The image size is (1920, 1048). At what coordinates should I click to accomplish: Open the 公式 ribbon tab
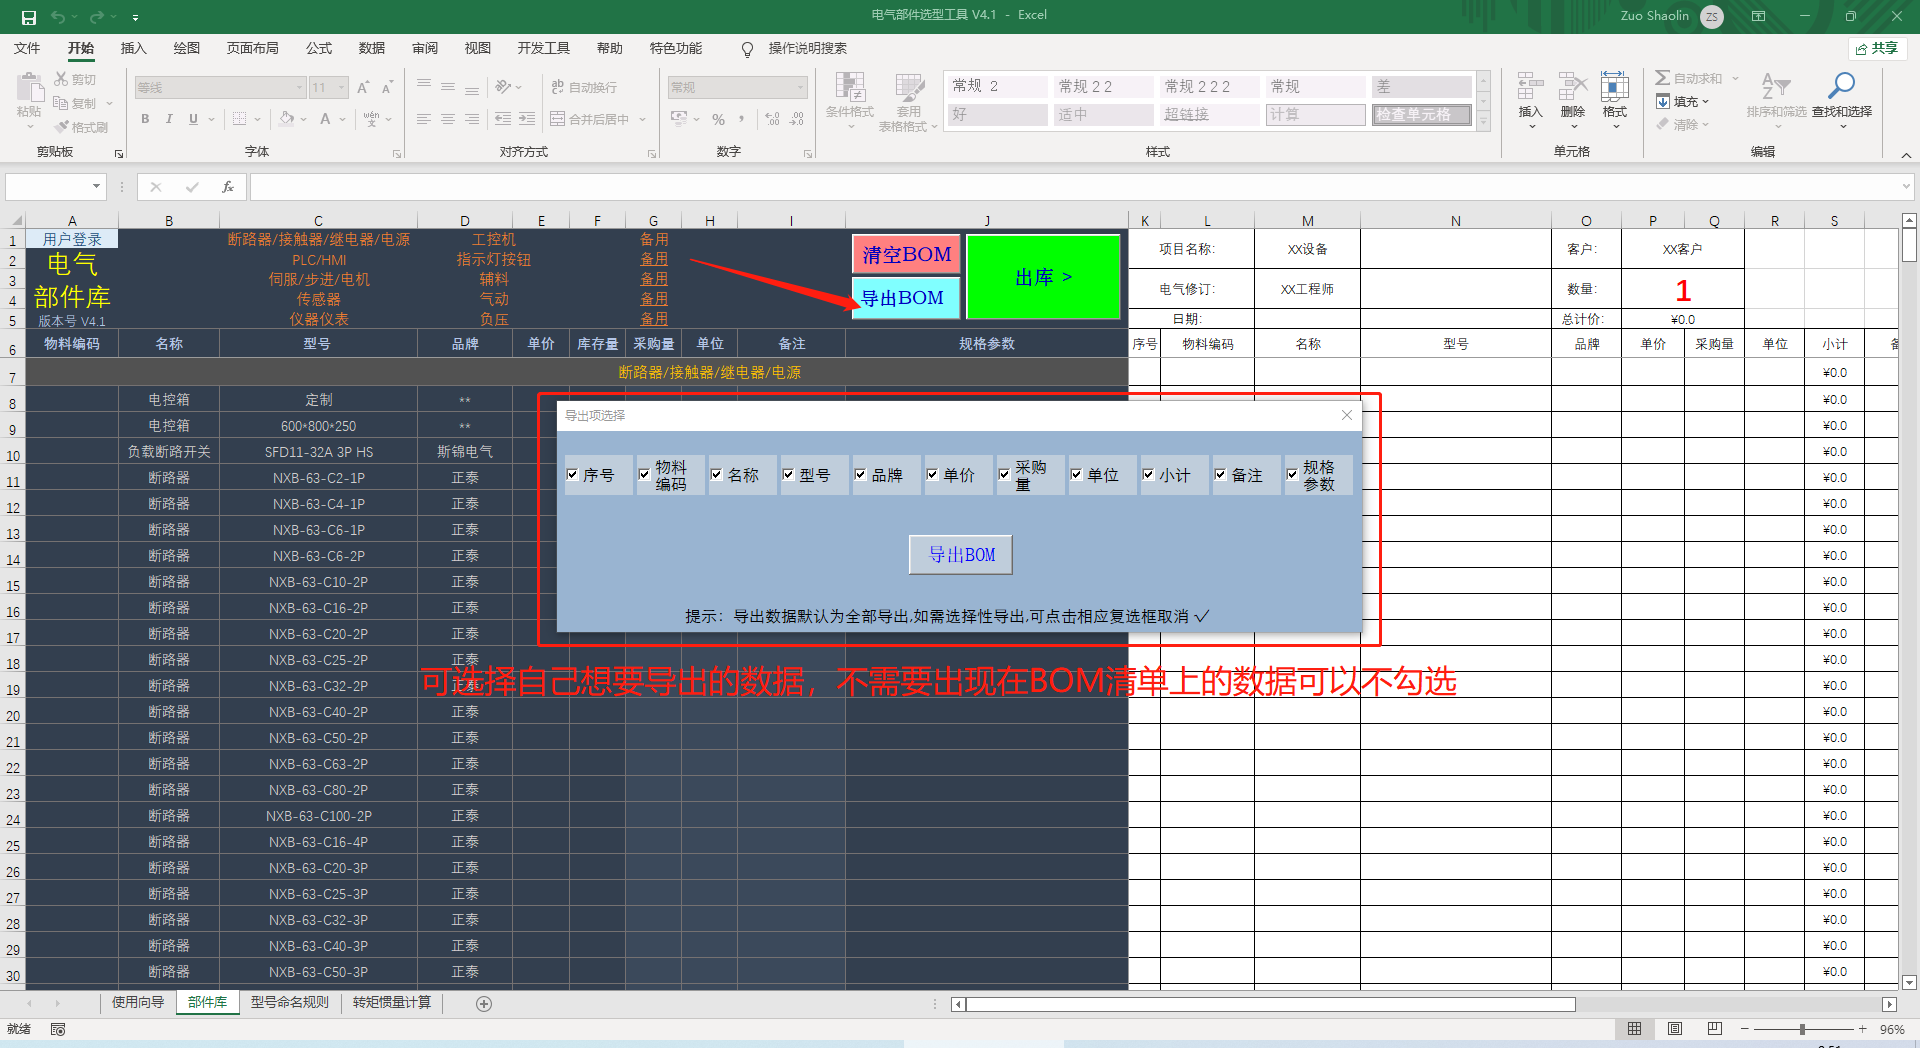(x=319, y=48)
